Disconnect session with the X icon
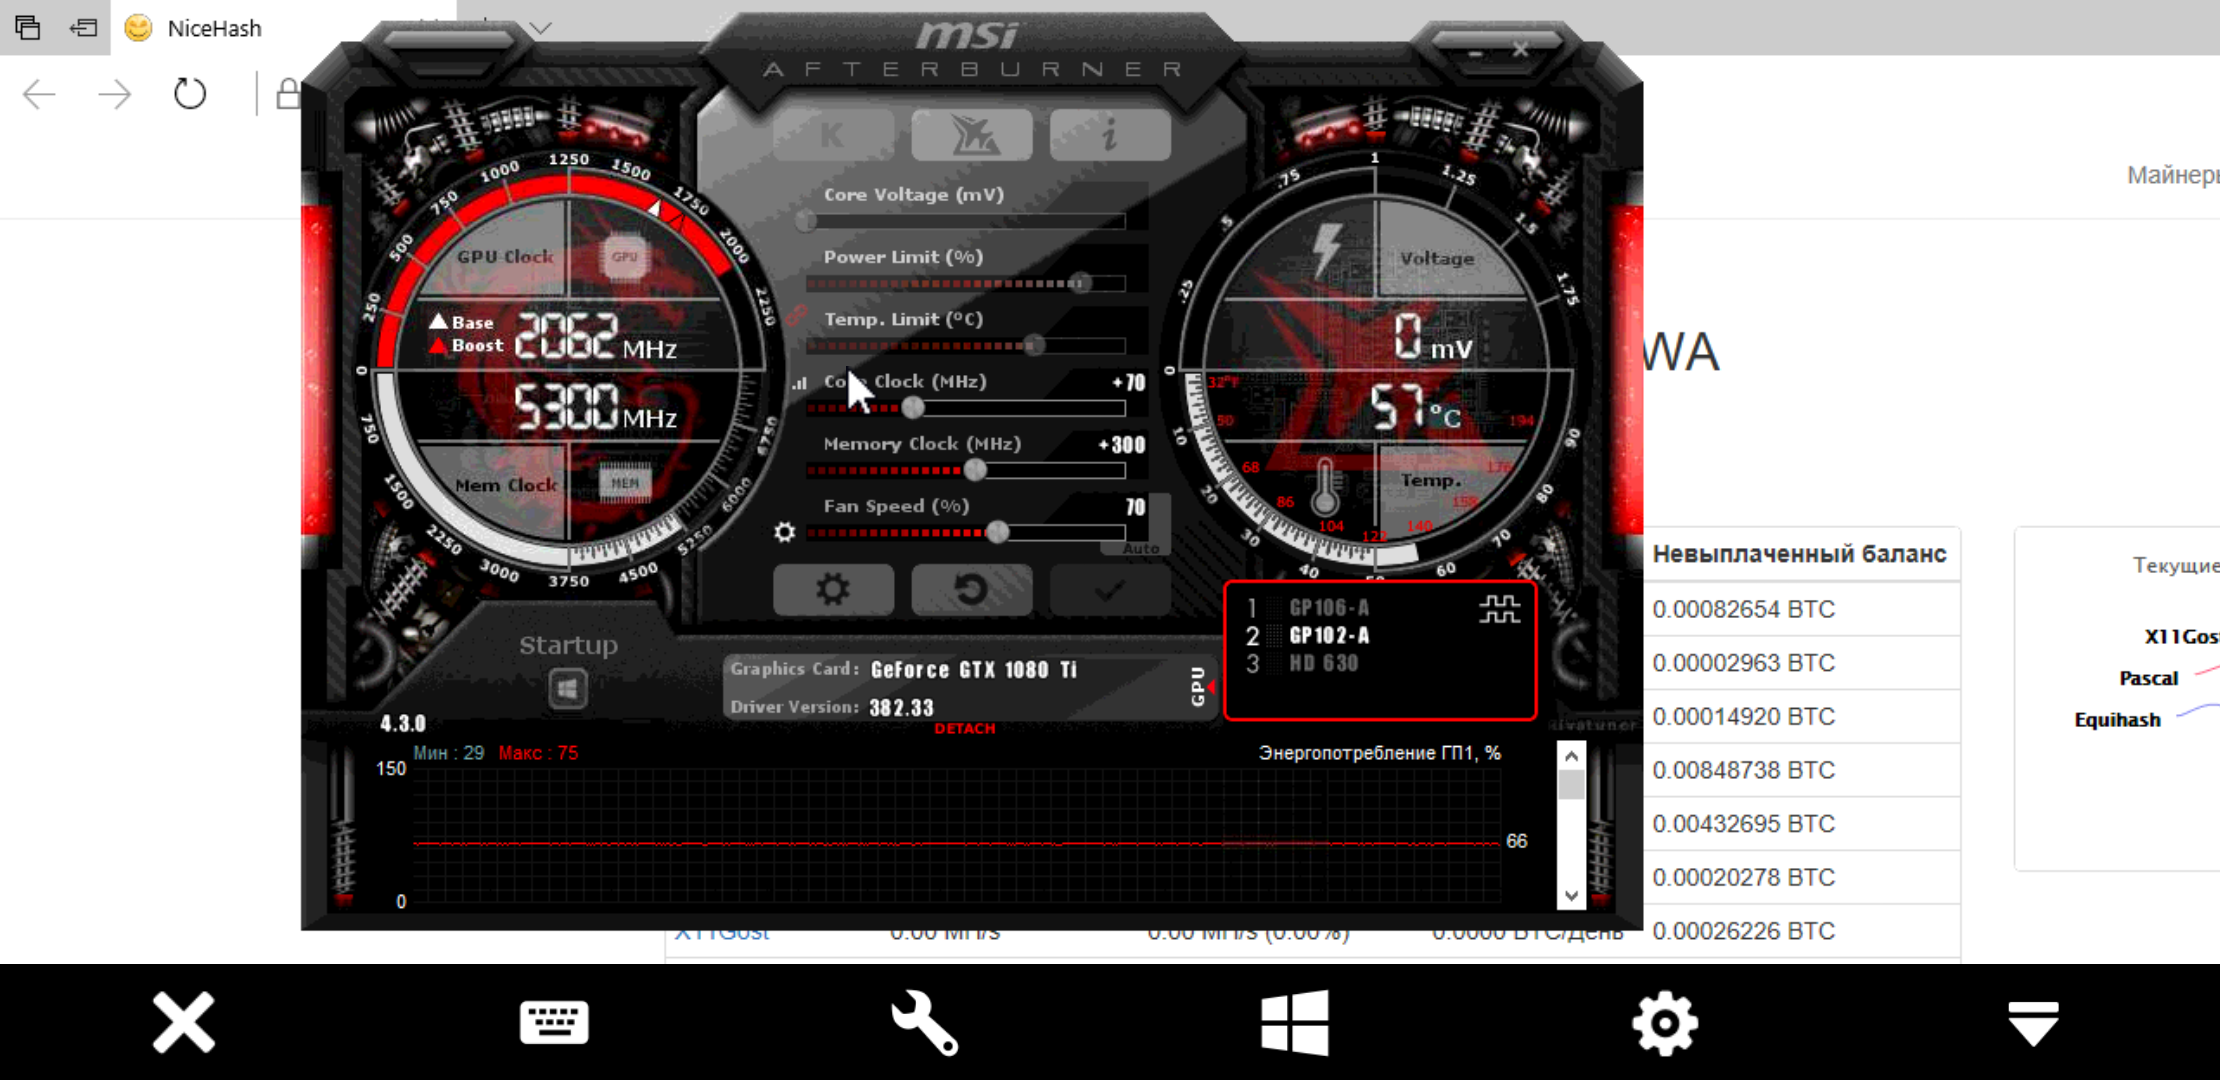Image resolution: width=2220 pixels, height=1080 pixels. (184, 1022)
